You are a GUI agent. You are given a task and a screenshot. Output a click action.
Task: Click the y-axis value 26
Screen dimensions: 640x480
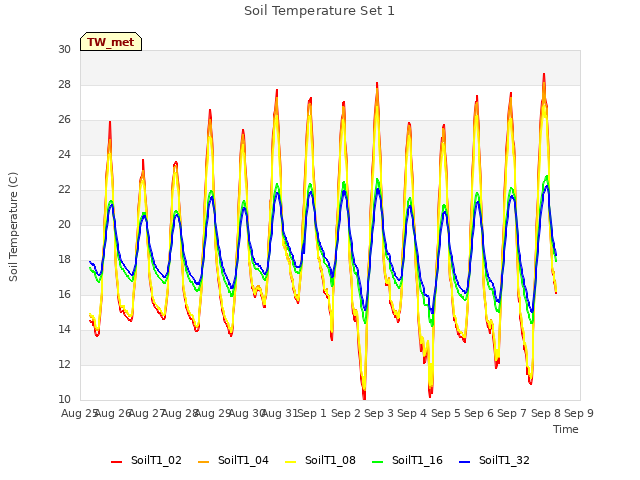coord(64,120)
